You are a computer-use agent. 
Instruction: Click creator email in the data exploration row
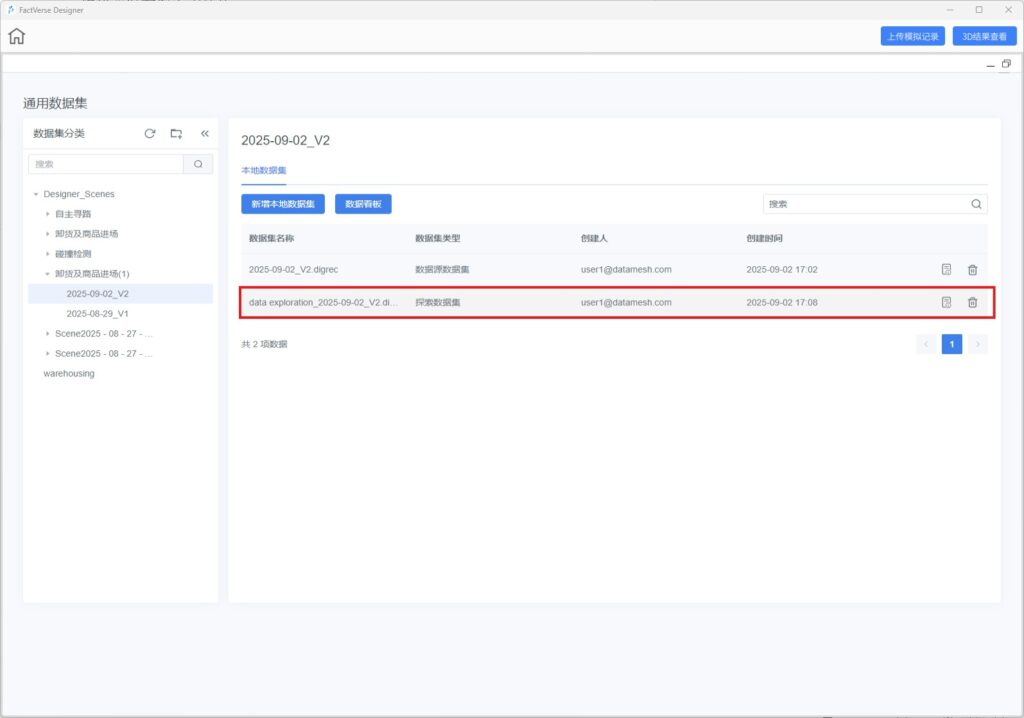[x=626, y=302]
